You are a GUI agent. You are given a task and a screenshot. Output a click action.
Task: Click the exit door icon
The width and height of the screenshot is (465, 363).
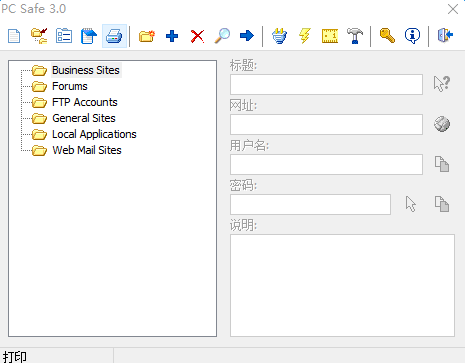pyautogui.click(x=445, y=35)
